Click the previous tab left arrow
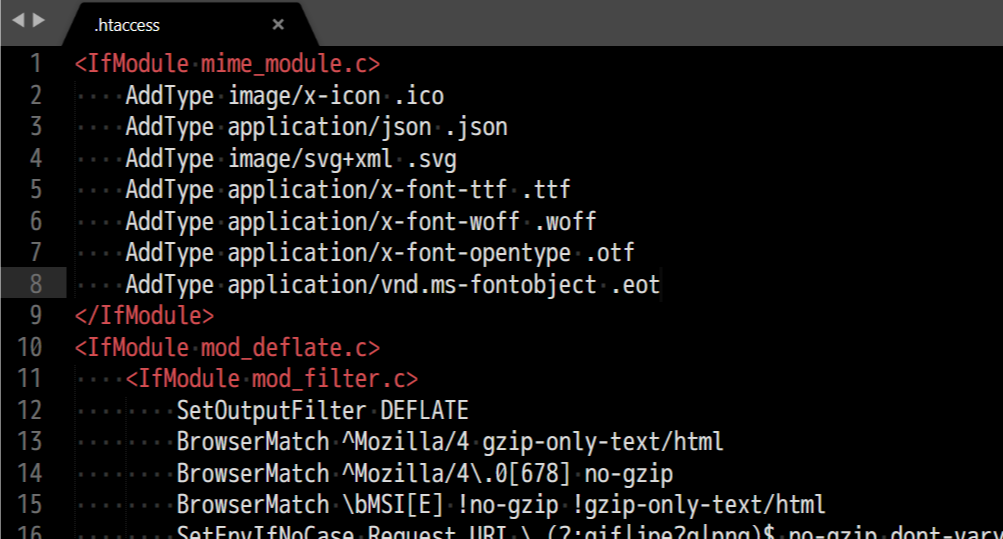 pyautogui.click(x=17, y=20)
